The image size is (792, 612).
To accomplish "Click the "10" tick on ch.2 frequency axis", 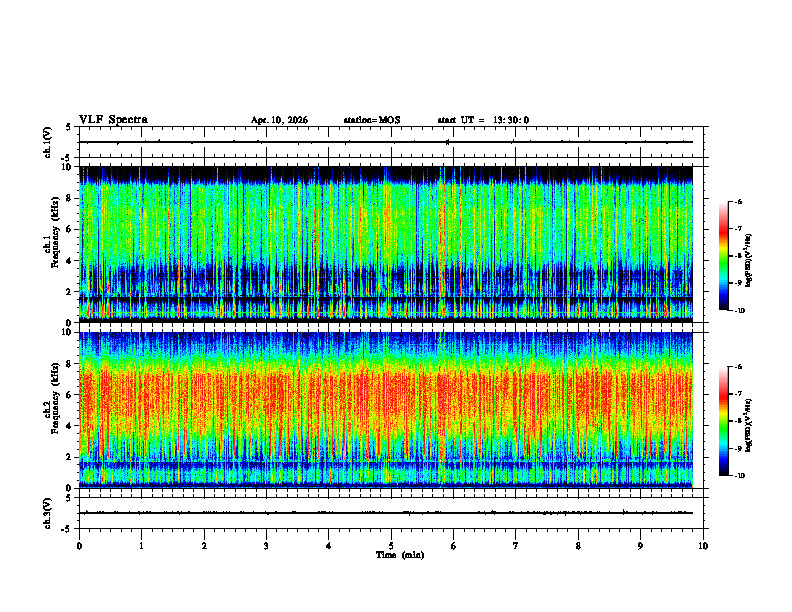I will coord(67,332).
